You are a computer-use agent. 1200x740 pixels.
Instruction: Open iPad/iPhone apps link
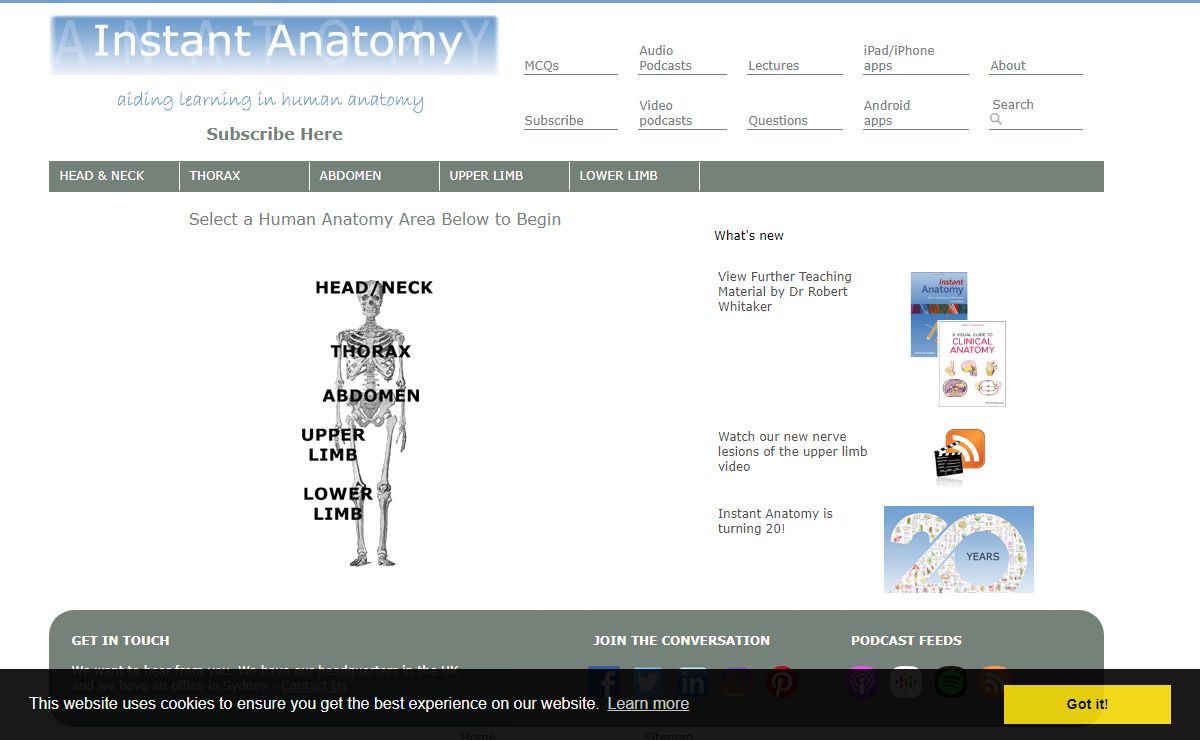click(x=899, y=58)
